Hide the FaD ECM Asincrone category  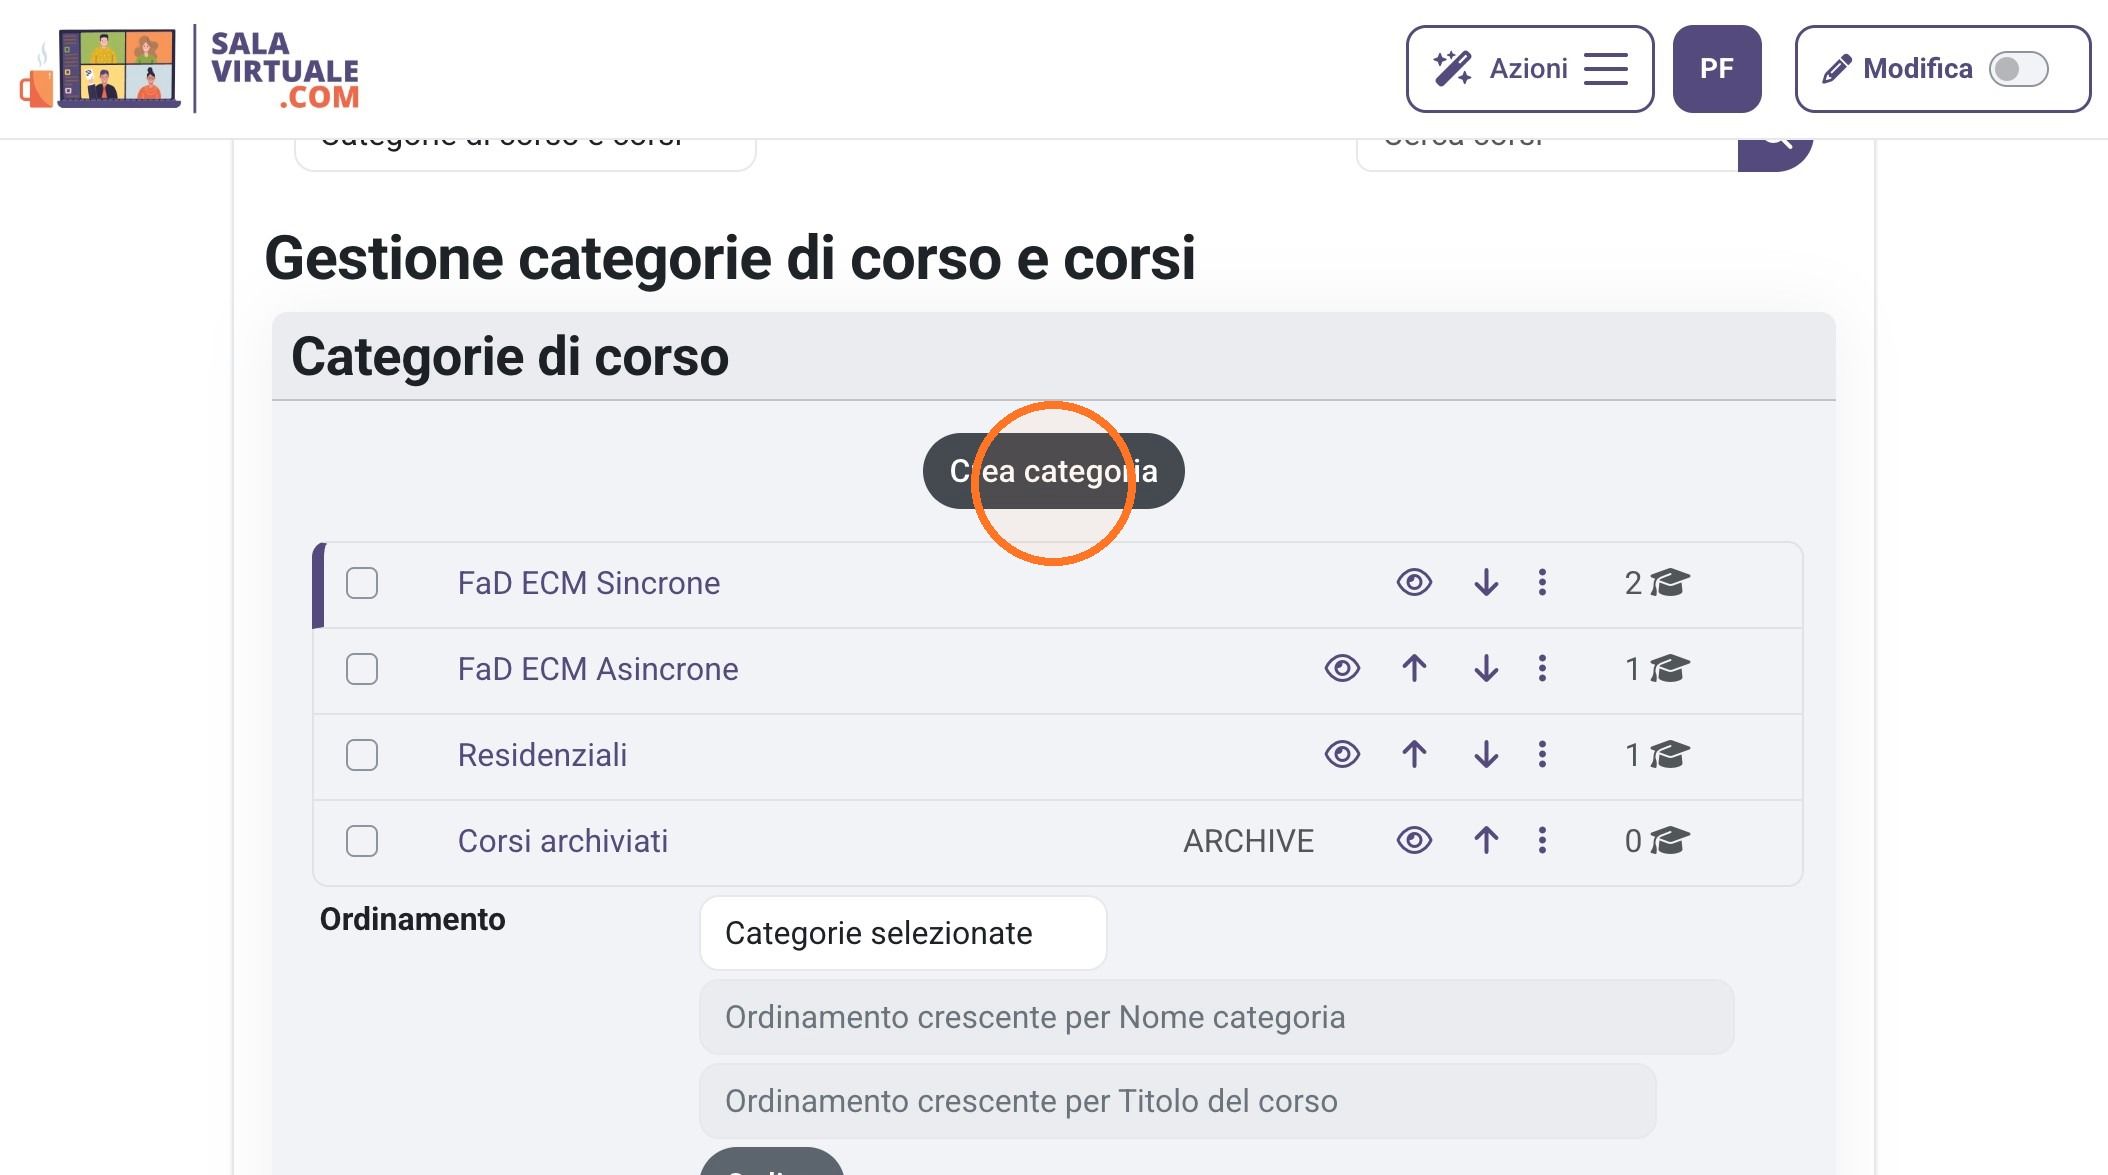[x=1342, y=668]
